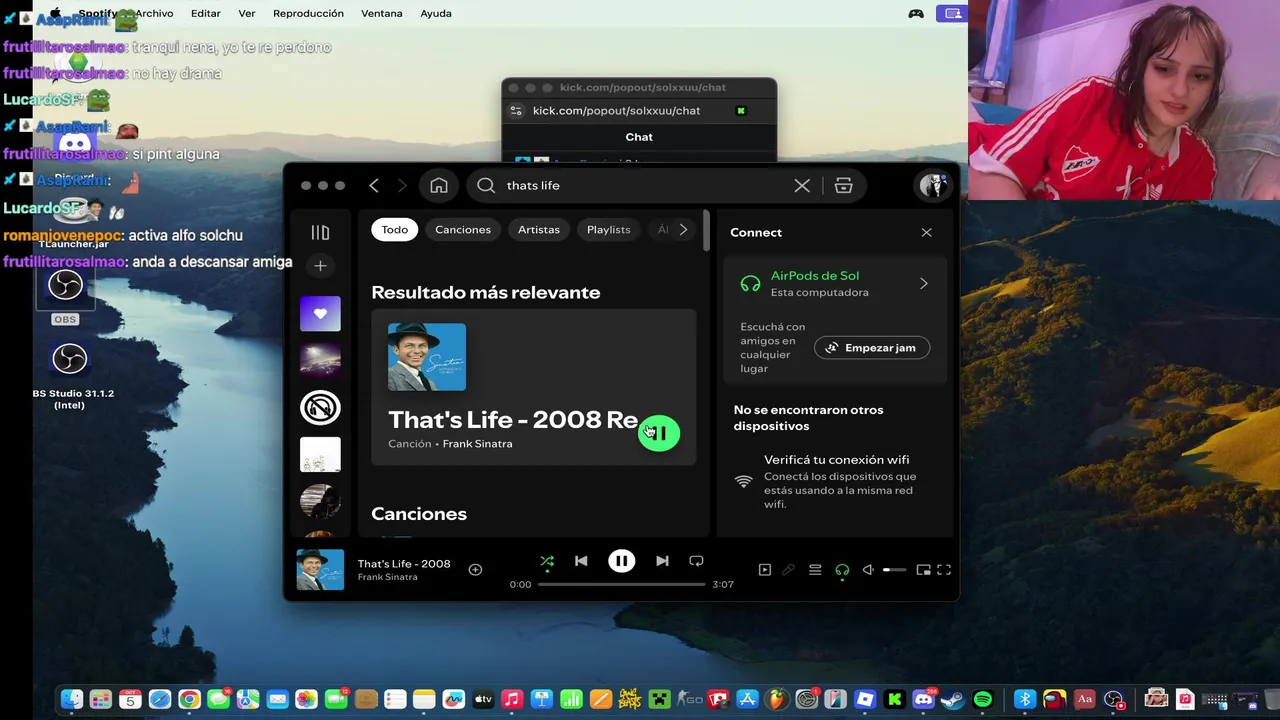1280x720 pixels.
Task: Open the Ventana menu
Action: pos(381,13)
